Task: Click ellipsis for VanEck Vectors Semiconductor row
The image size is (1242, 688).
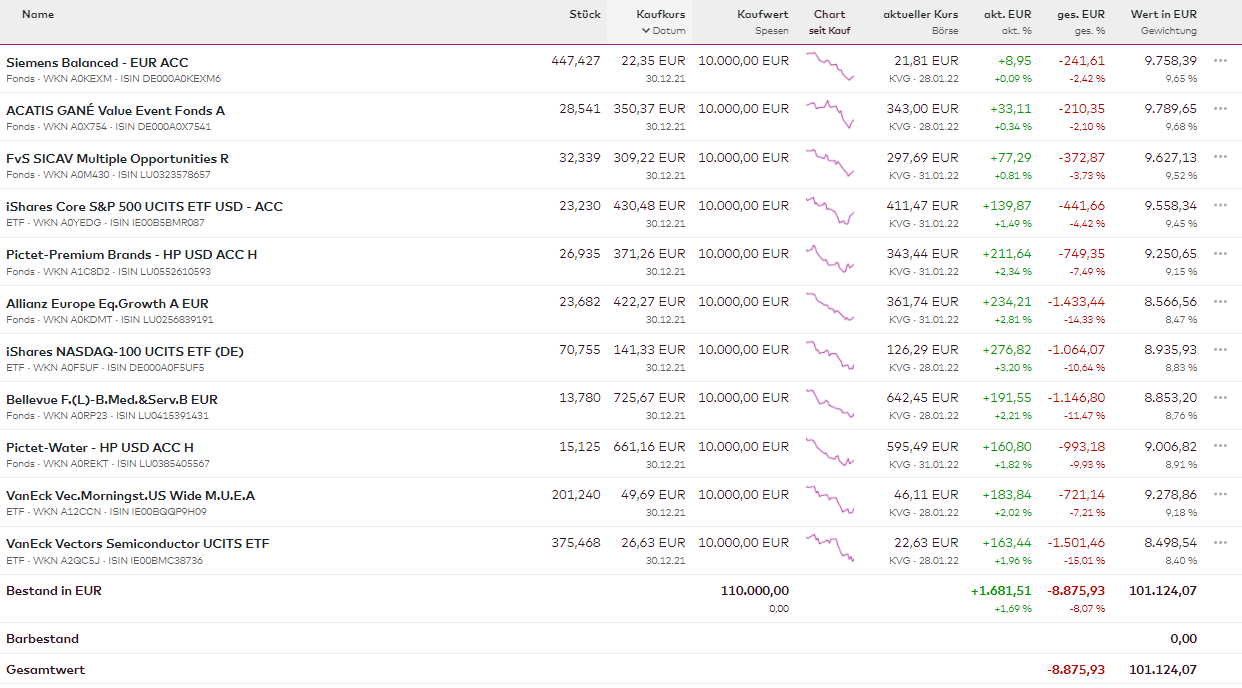Action: [x=1219, y=542]
